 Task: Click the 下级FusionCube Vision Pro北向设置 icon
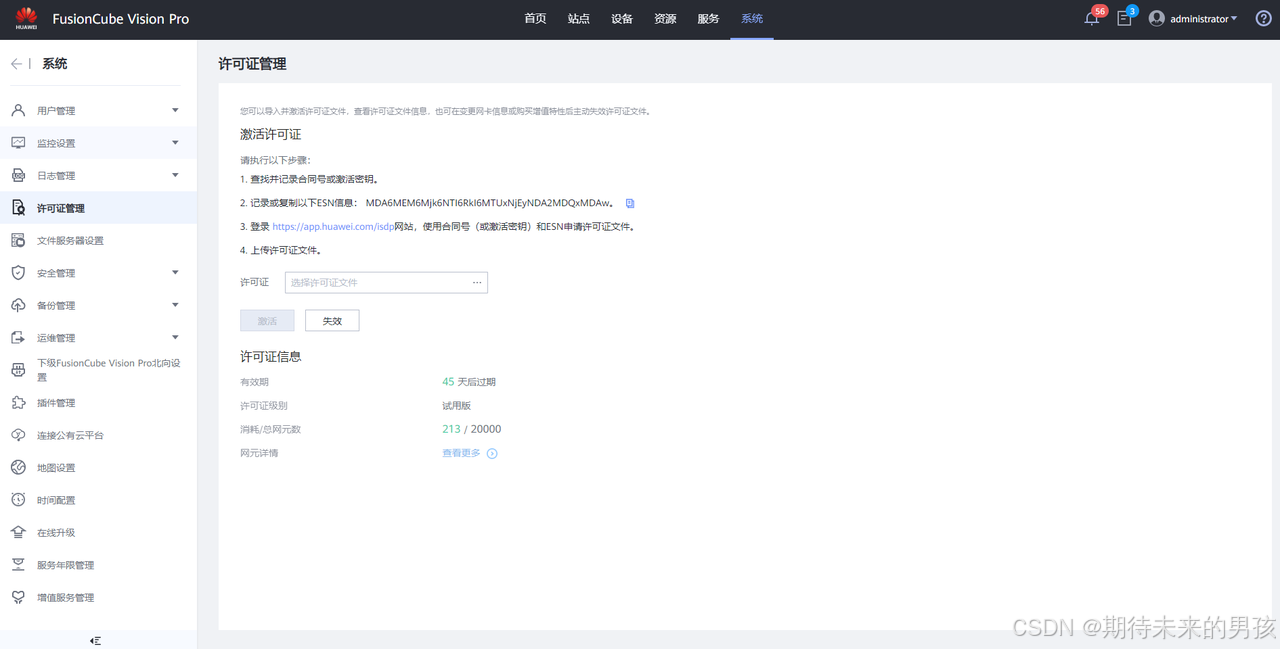pyautogui.click(x=18, y=370)
